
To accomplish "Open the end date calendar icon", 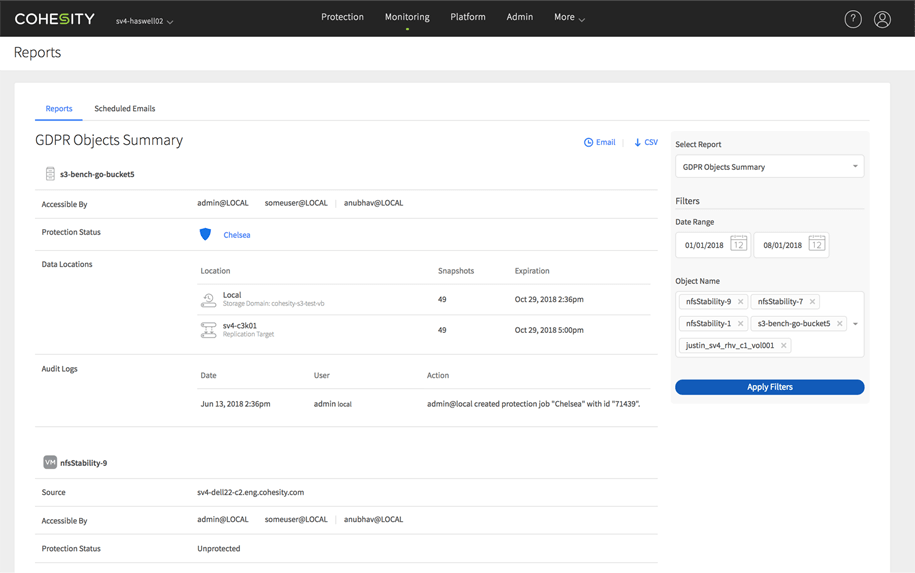I will click(x=817, y=244).
